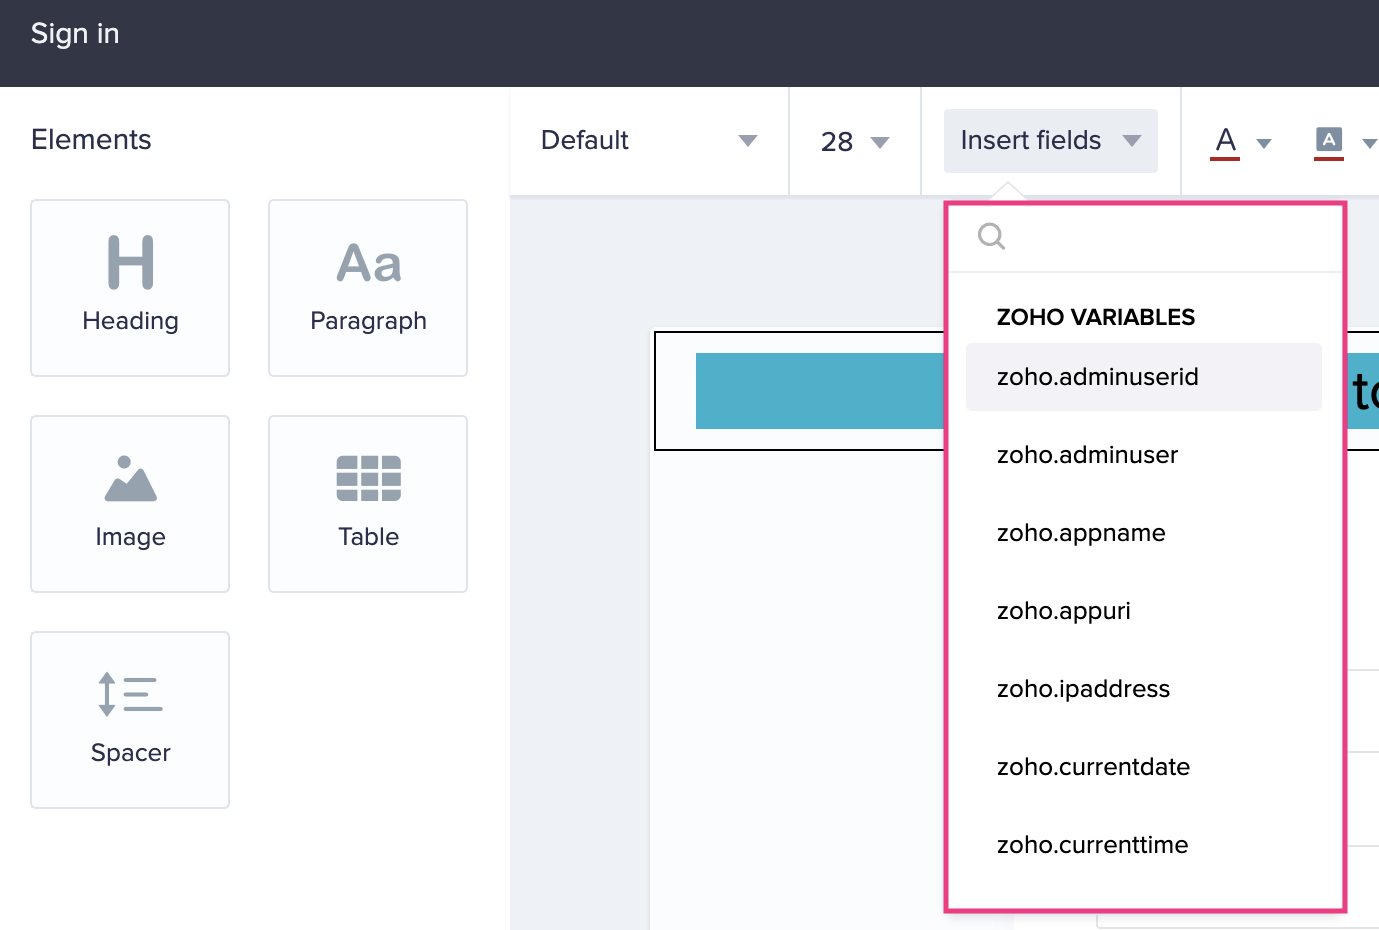The image size is (1379, 930).
Task: Click the Sign in link
Action: 74,33
